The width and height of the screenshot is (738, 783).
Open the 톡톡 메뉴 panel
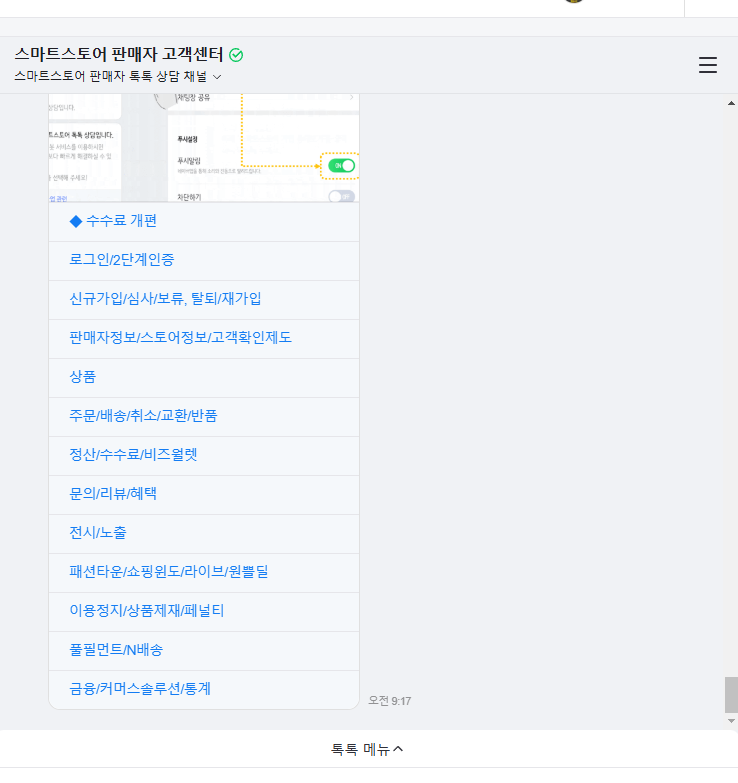pyautogui.click(x=367, y=749)
